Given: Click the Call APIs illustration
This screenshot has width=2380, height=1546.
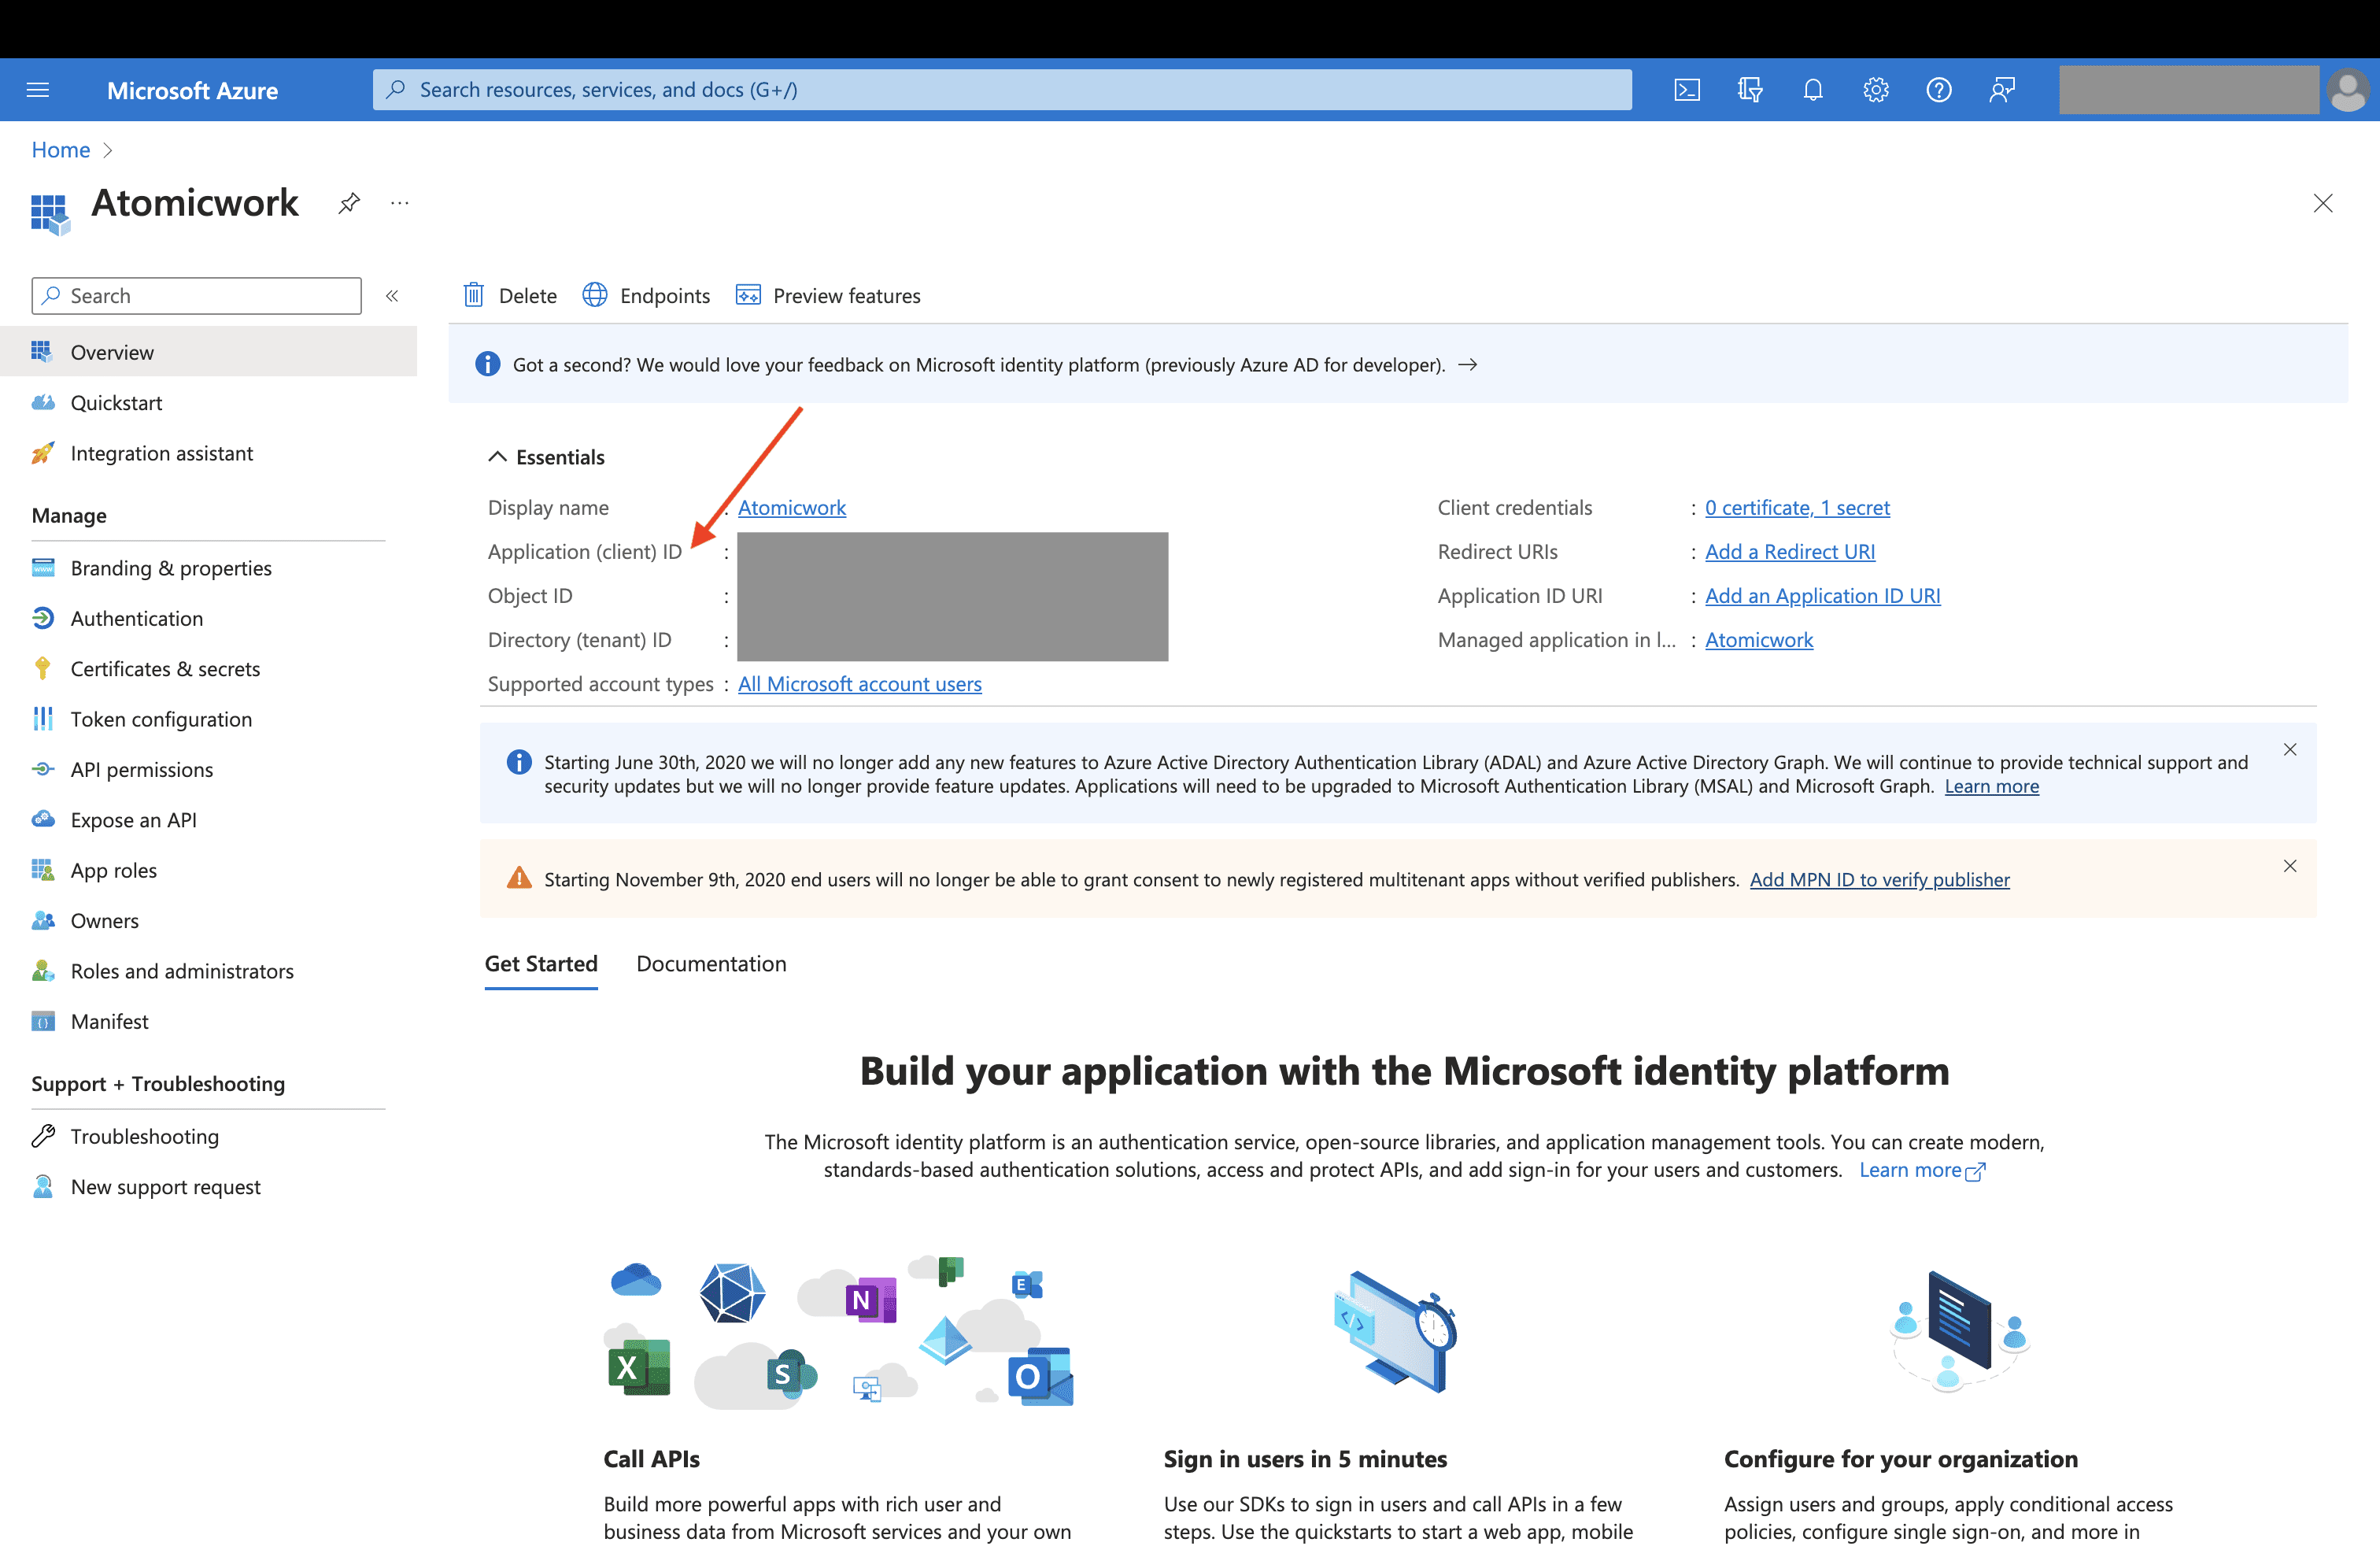Looking at the screenshot, I should 838,1332.
